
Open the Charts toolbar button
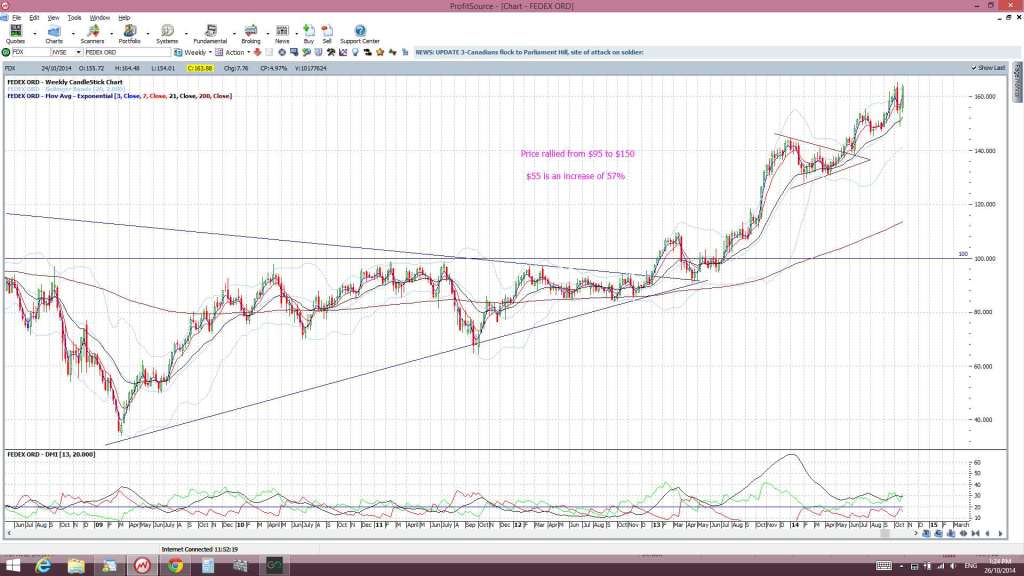54,34
